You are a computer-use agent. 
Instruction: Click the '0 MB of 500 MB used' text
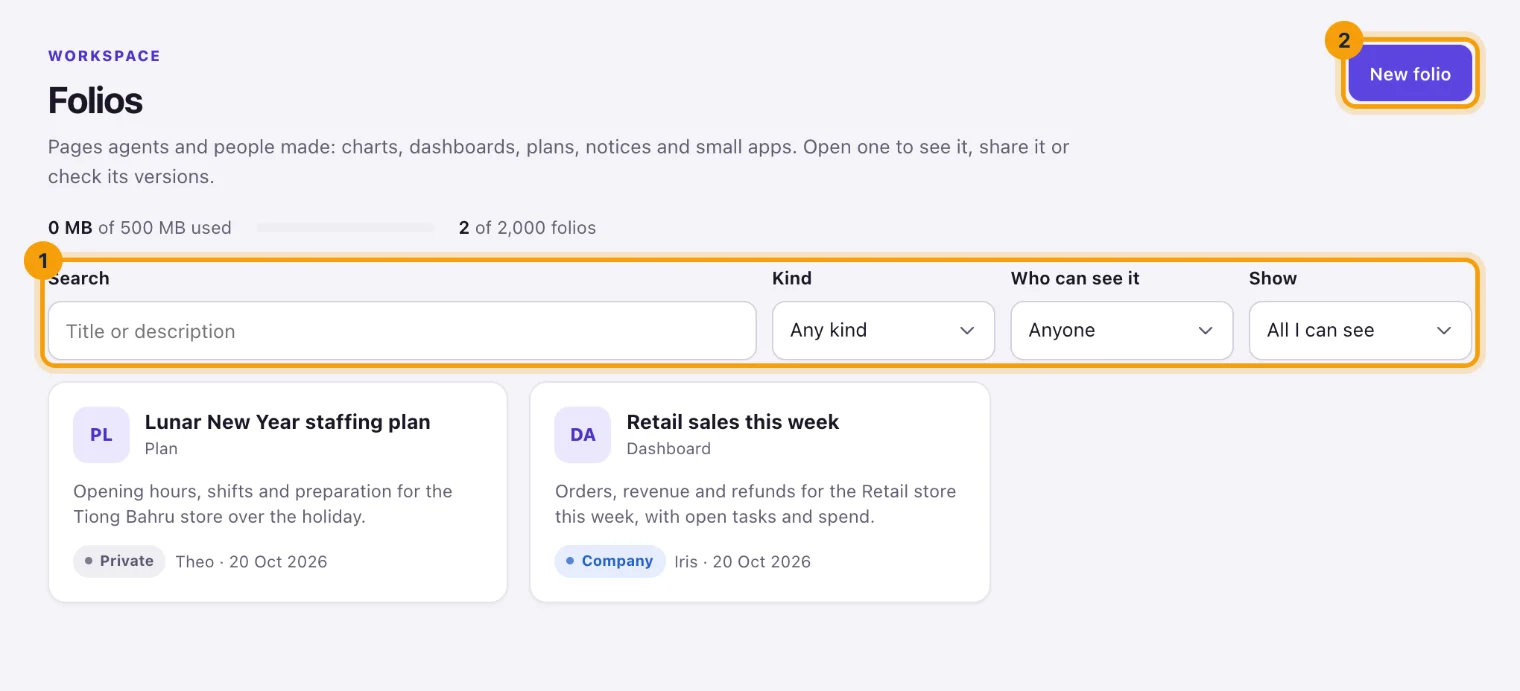pyautogui.click(x=140, y=228)
